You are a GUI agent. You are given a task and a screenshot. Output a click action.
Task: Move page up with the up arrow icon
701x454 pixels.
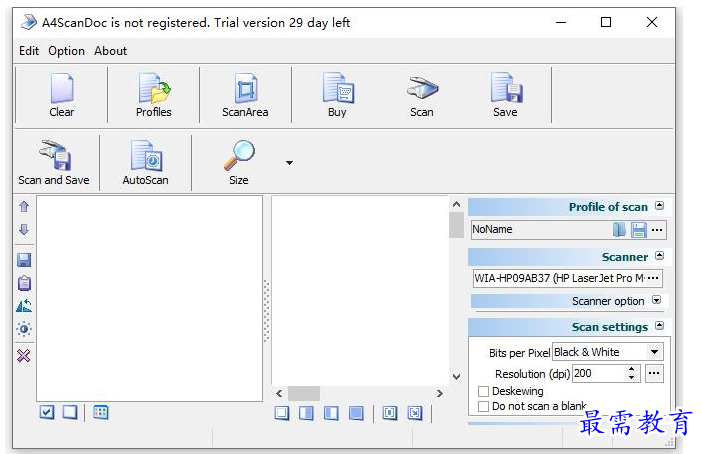(x=24, y=206)
